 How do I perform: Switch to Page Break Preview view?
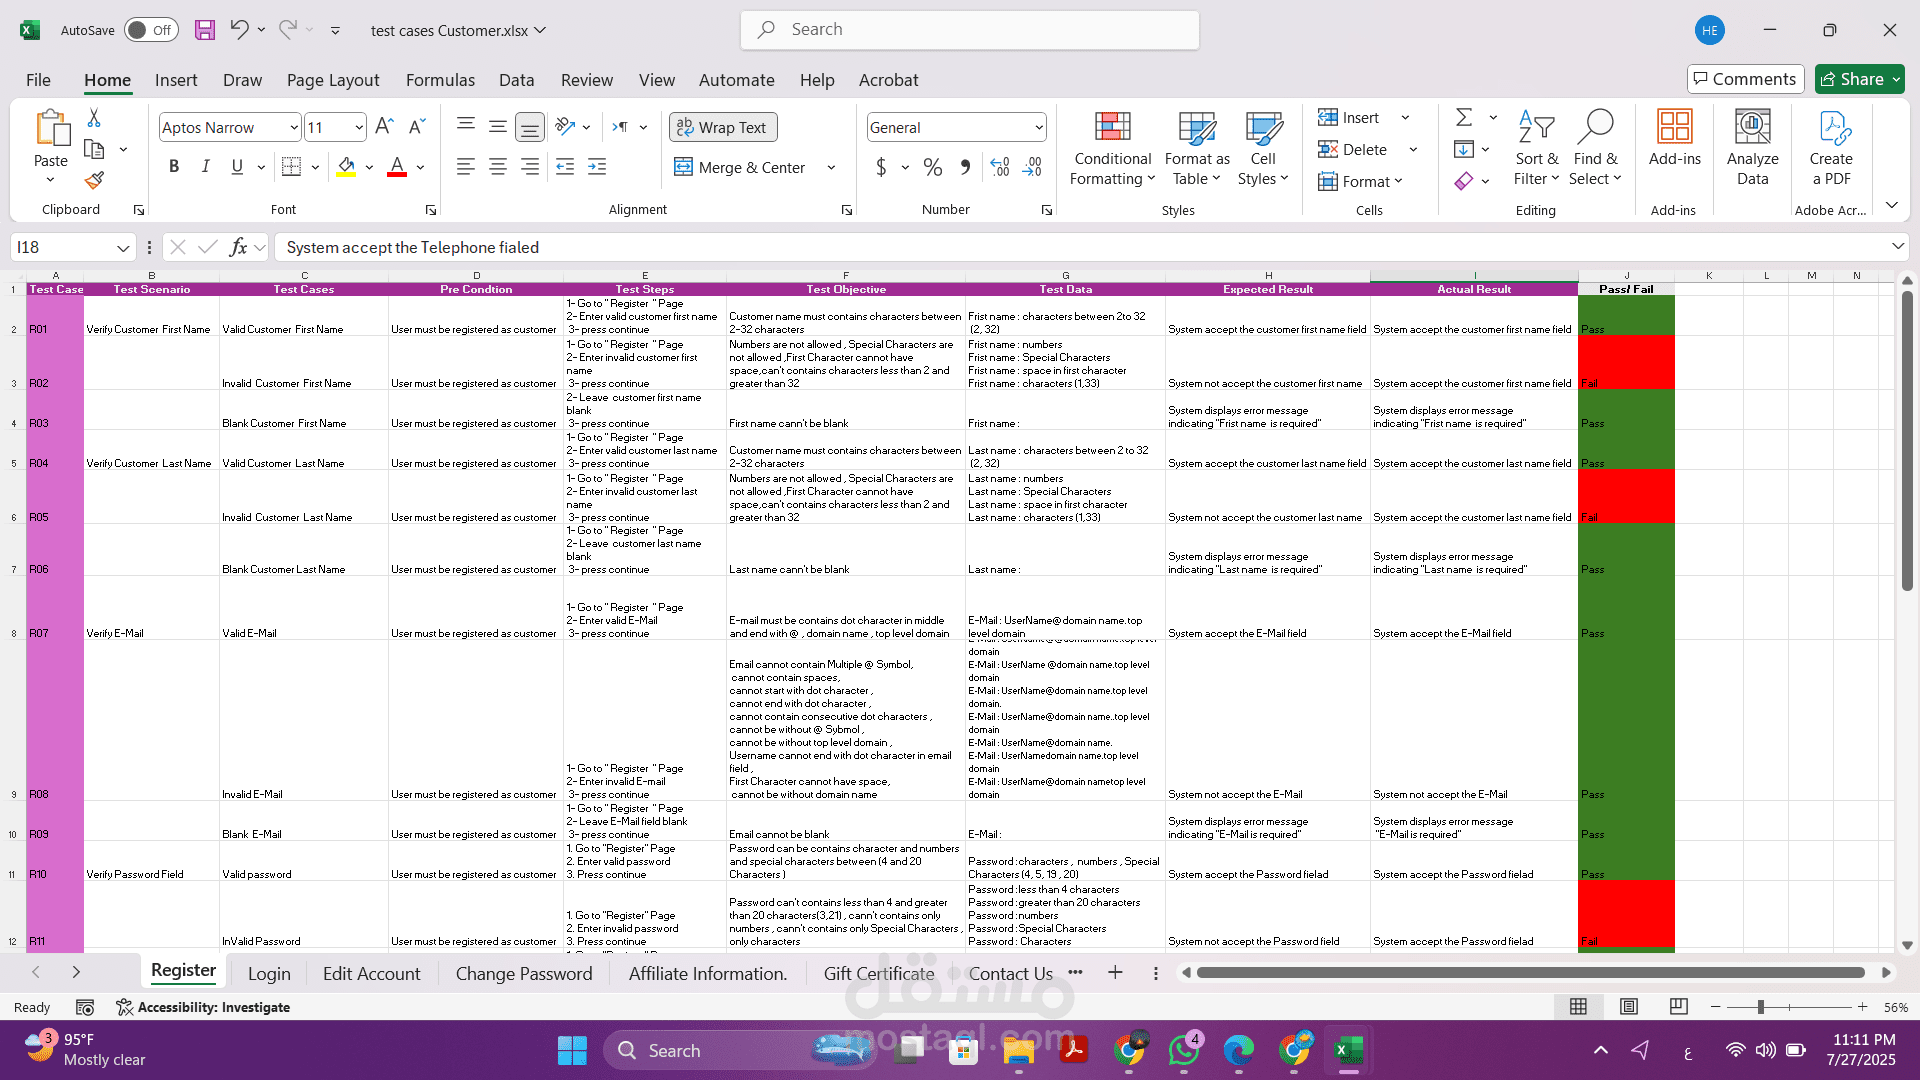coord(1679,1007)
